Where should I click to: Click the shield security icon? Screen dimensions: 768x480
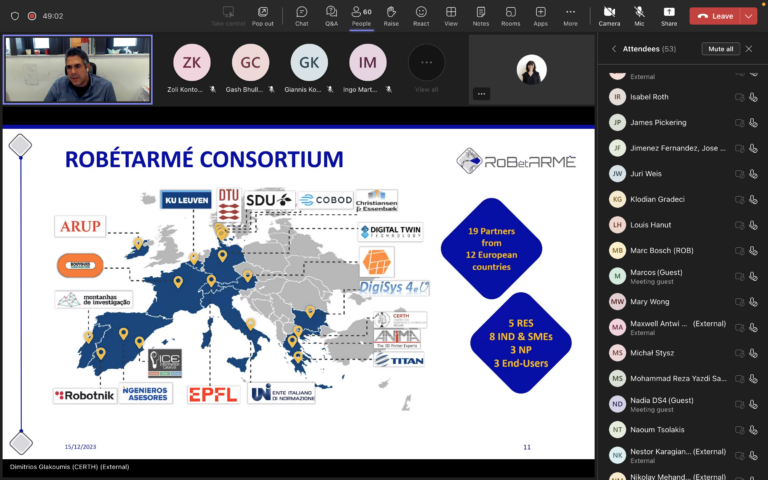pyautogui.click(x=15, y=16)
